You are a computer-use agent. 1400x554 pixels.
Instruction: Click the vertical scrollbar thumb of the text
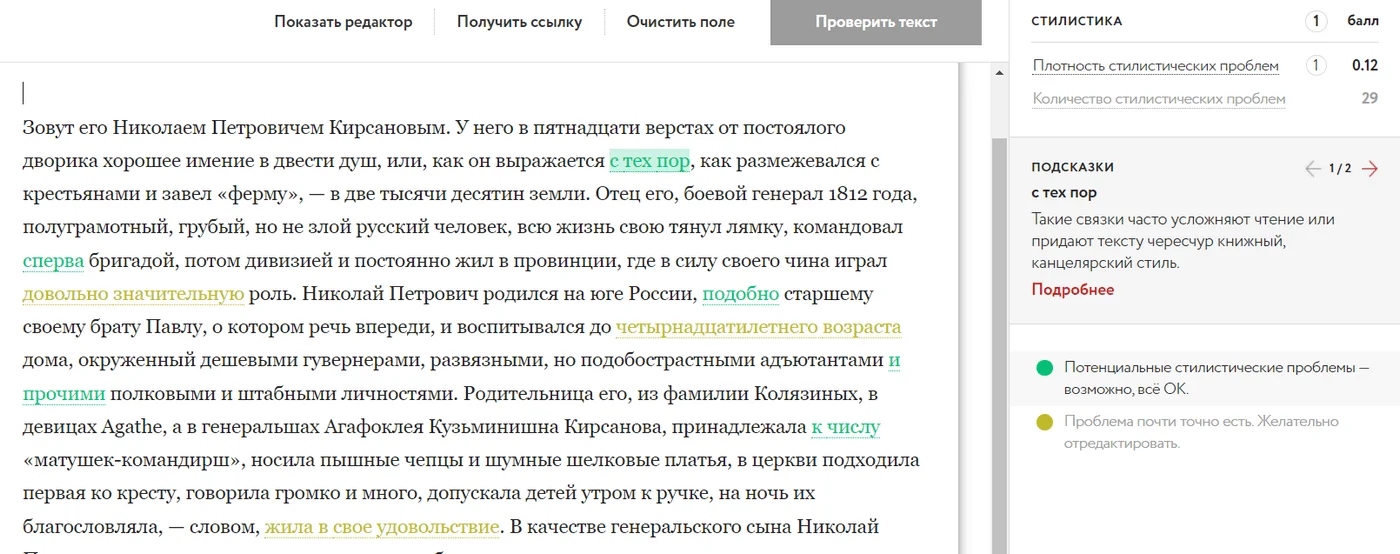coord(999,345)
